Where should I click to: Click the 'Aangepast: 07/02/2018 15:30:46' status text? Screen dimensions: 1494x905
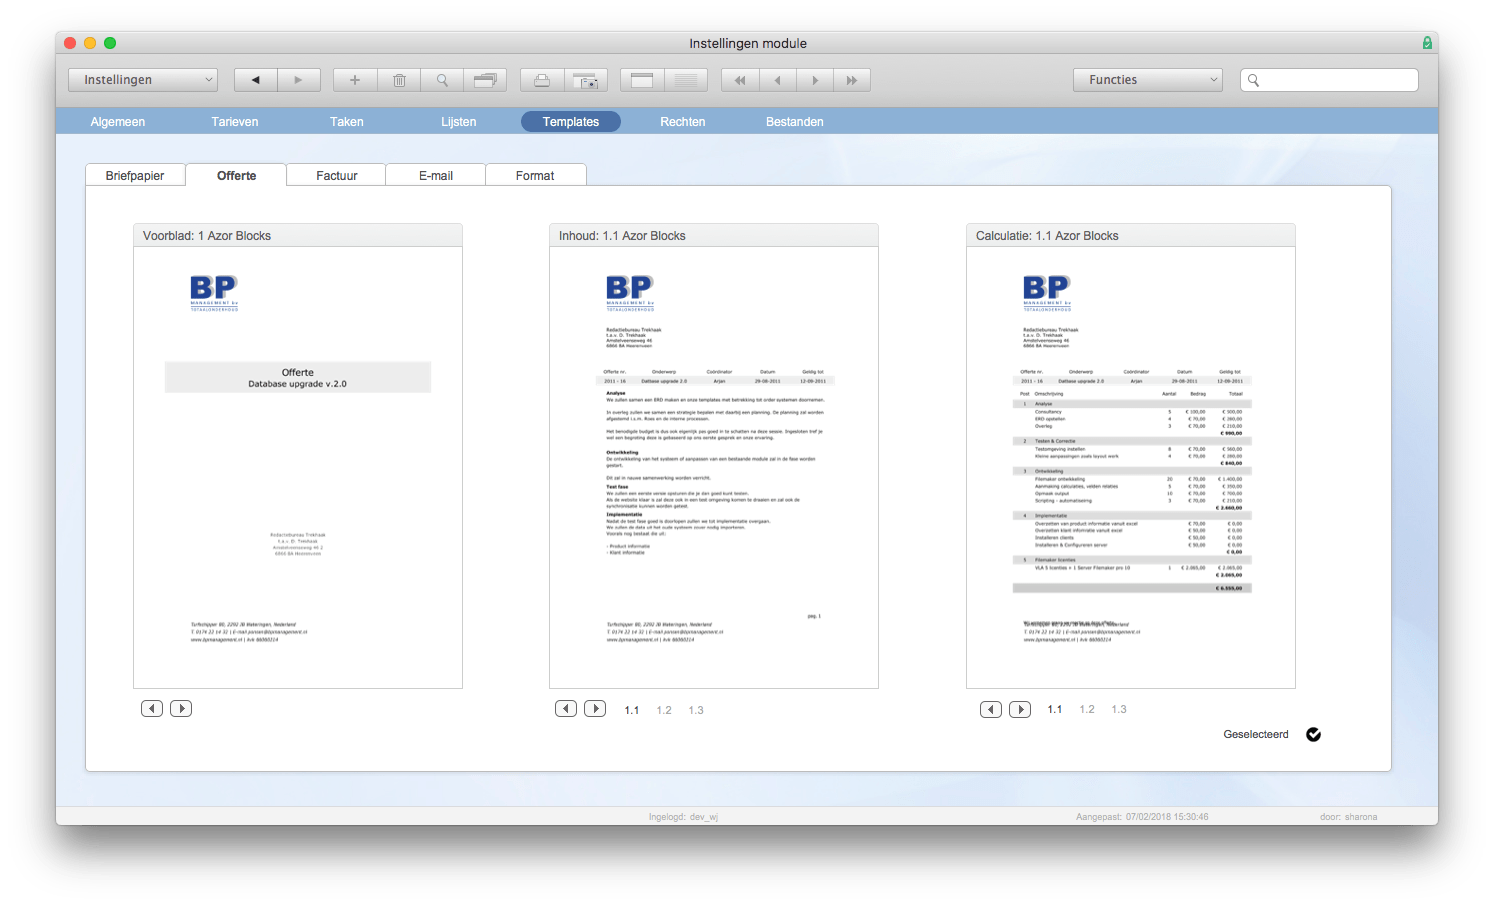point(1142,817)
